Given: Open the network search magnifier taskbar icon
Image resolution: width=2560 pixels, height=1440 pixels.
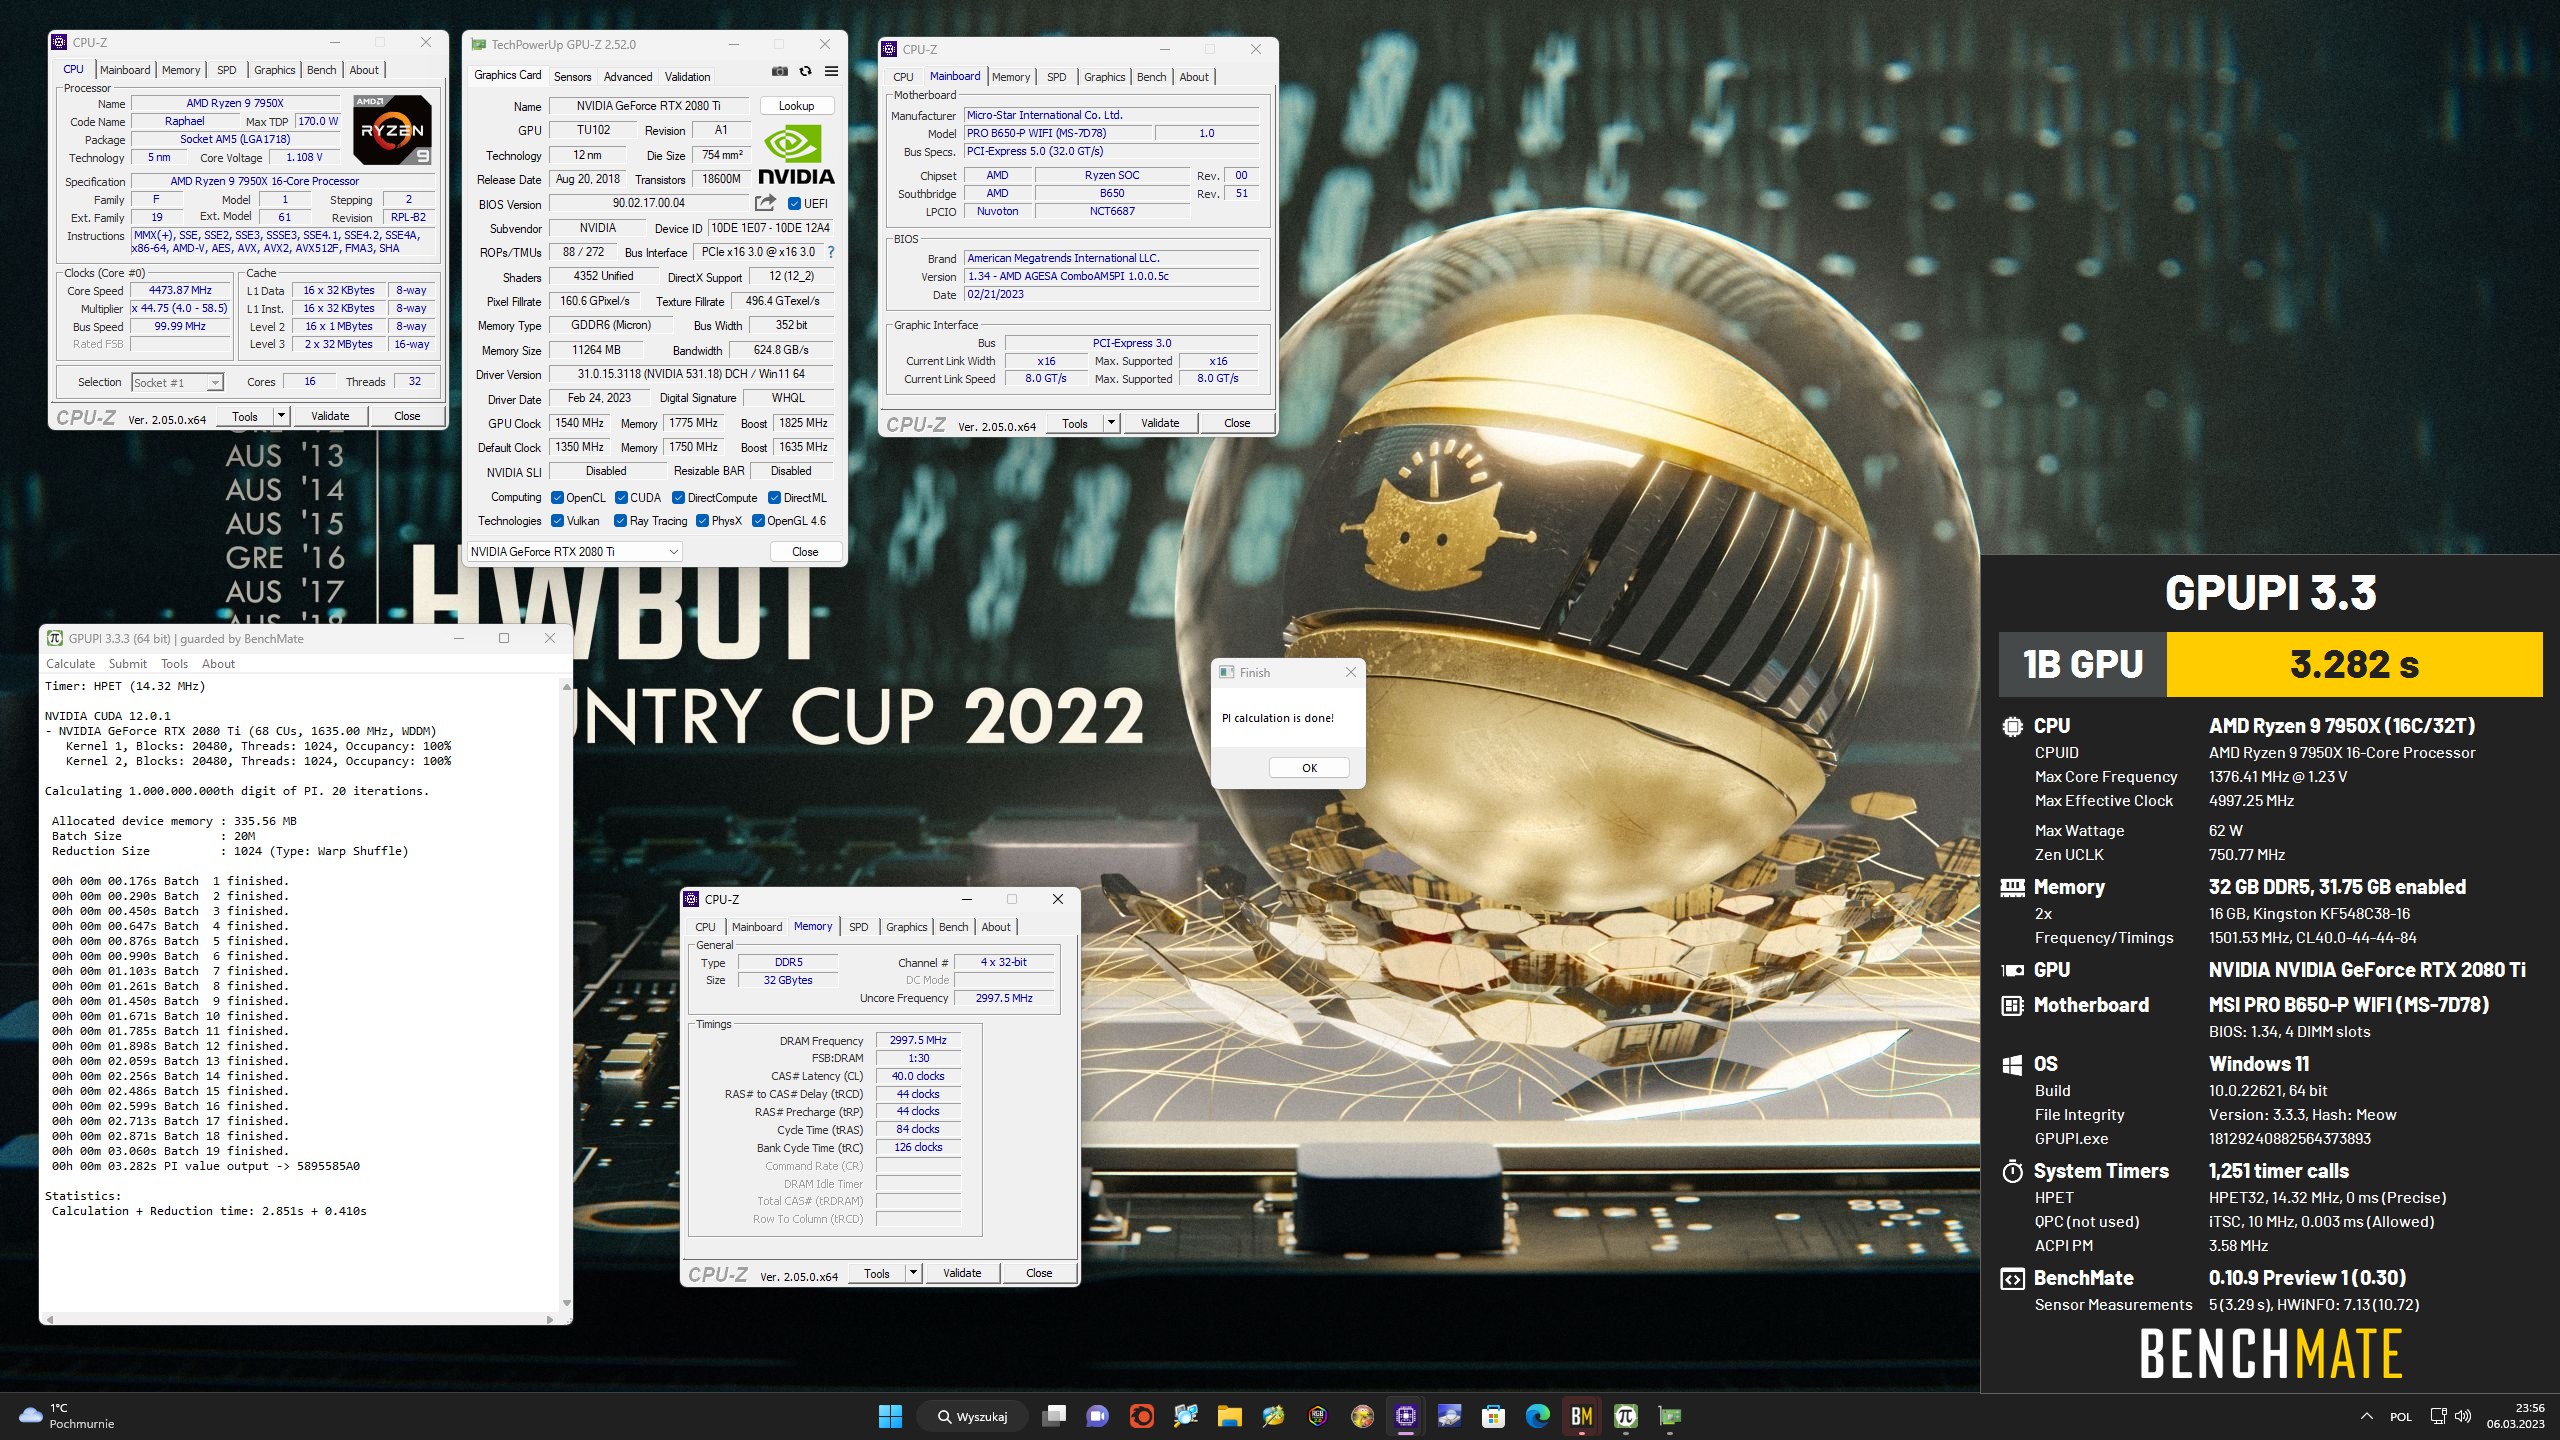Looking at the screenshot, I should point(1186,1416).
